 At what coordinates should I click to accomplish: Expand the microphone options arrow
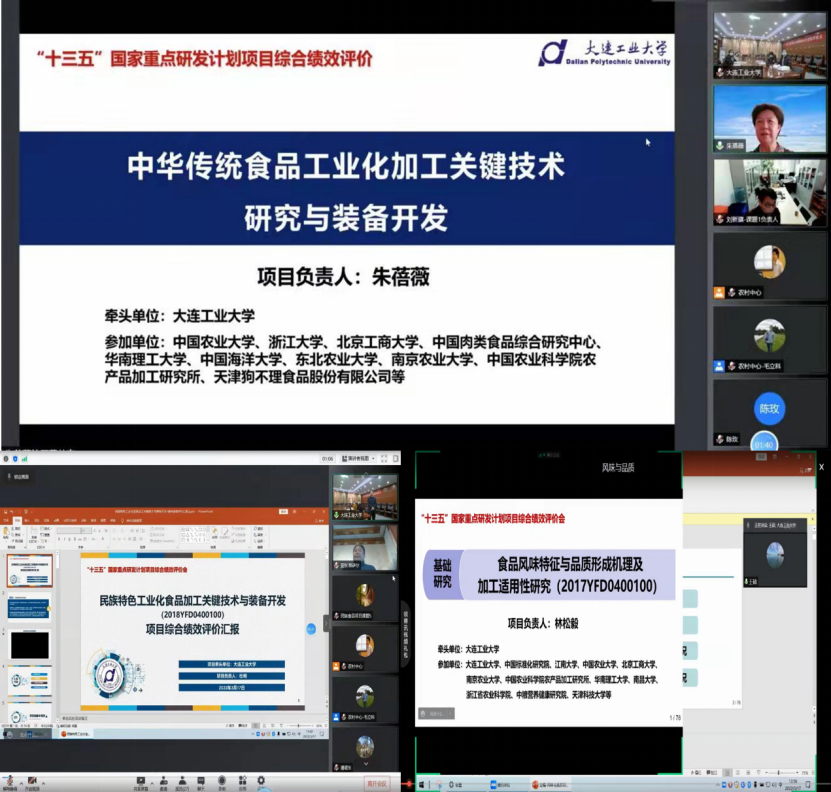click(19, 780)
